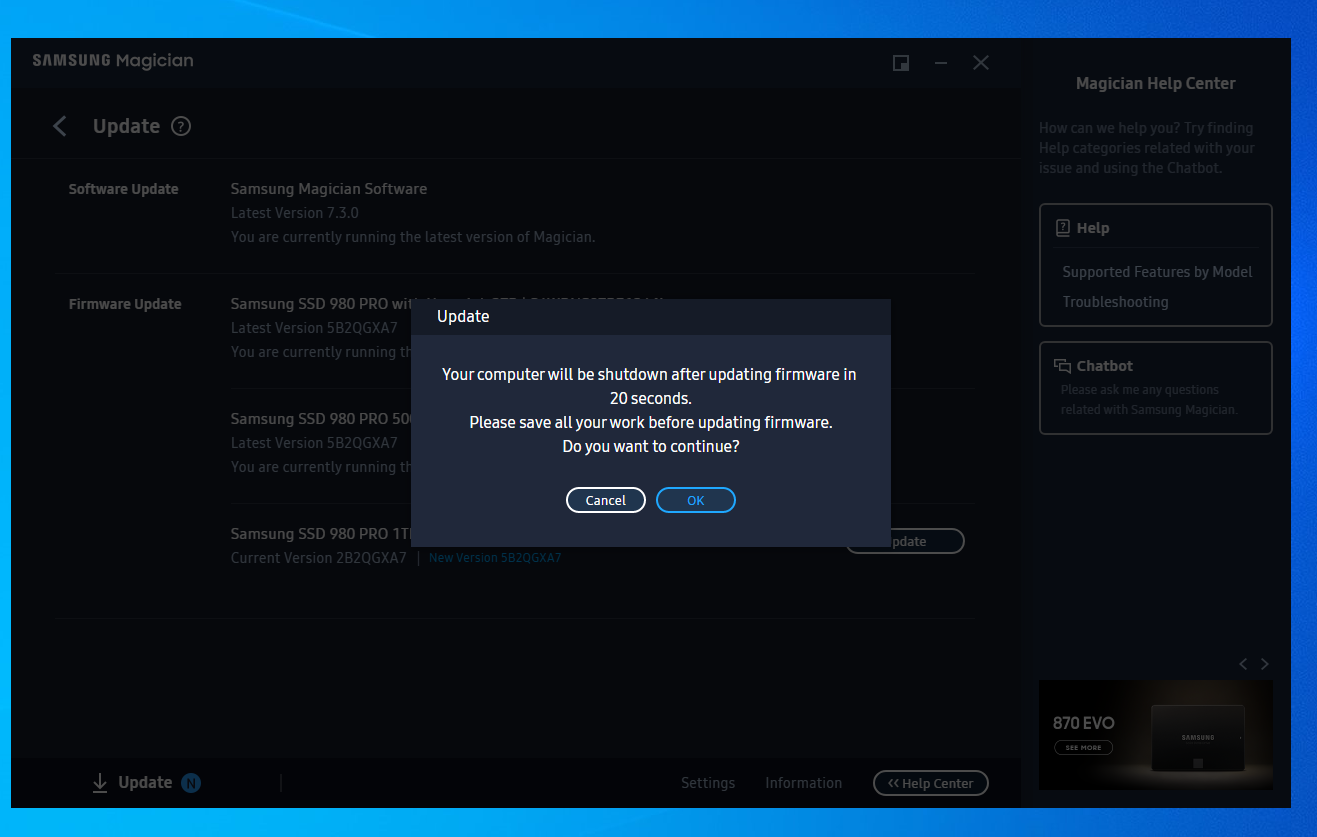Click the Samsung Magician Software heading
The height and width of the screenshot is (837, 1317).
tap(329, 189)
